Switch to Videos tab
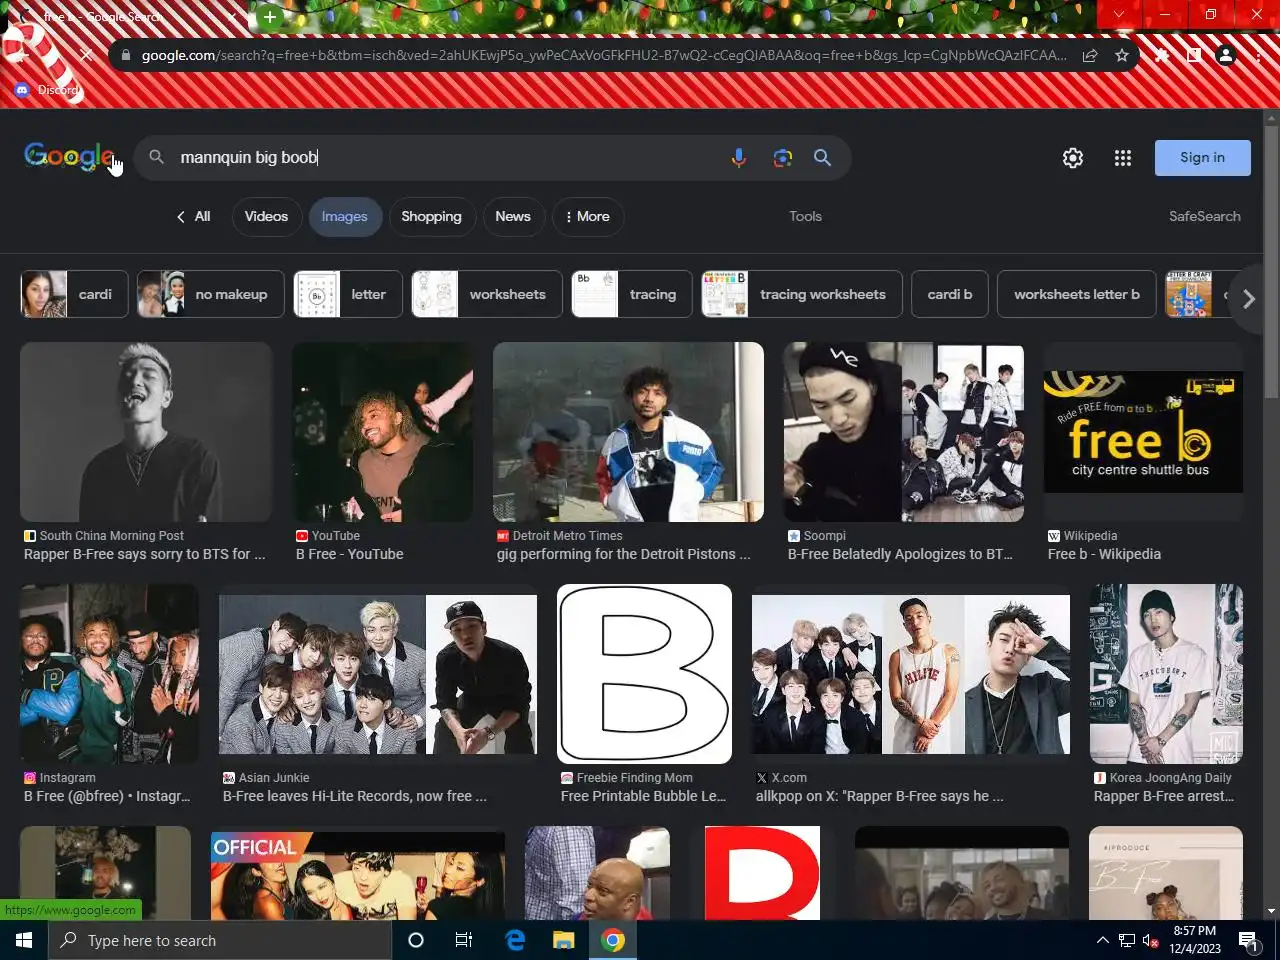Viewport: 1280px width, 960px height. [x=266, y=216]
